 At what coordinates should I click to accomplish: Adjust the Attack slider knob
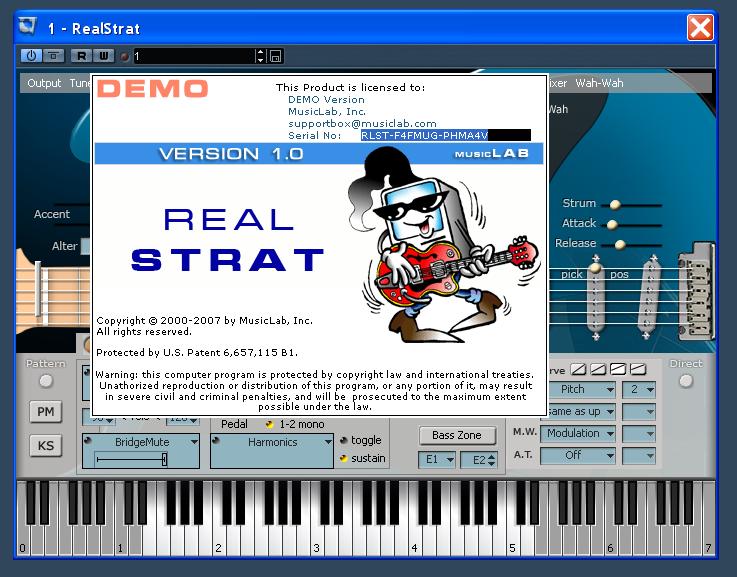point(612,225)
